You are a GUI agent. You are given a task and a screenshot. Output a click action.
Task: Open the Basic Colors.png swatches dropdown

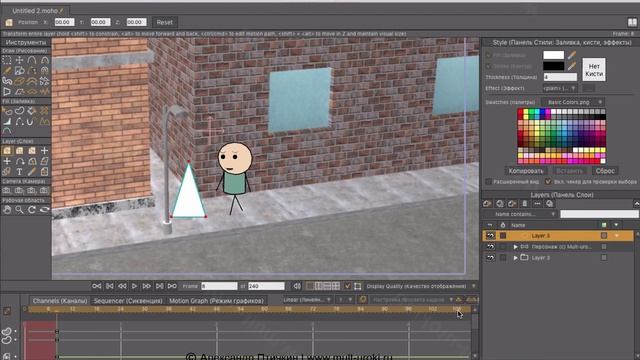[573, 102]
